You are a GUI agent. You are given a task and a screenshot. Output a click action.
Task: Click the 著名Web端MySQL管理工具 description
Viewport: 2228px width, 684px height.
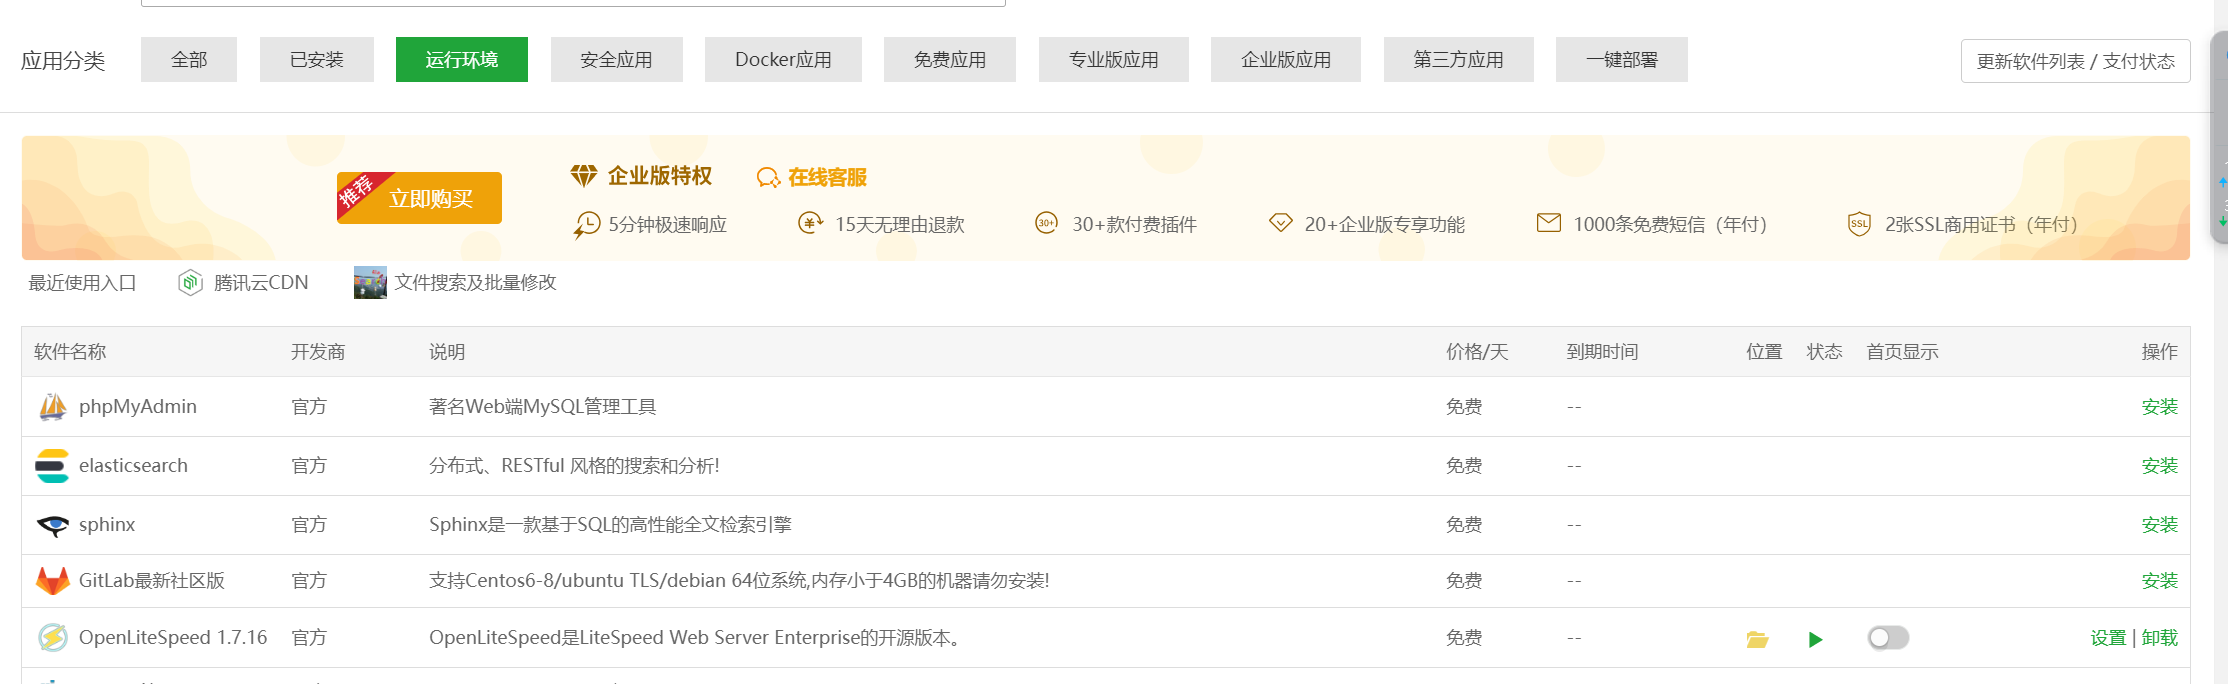coord(543,407)
